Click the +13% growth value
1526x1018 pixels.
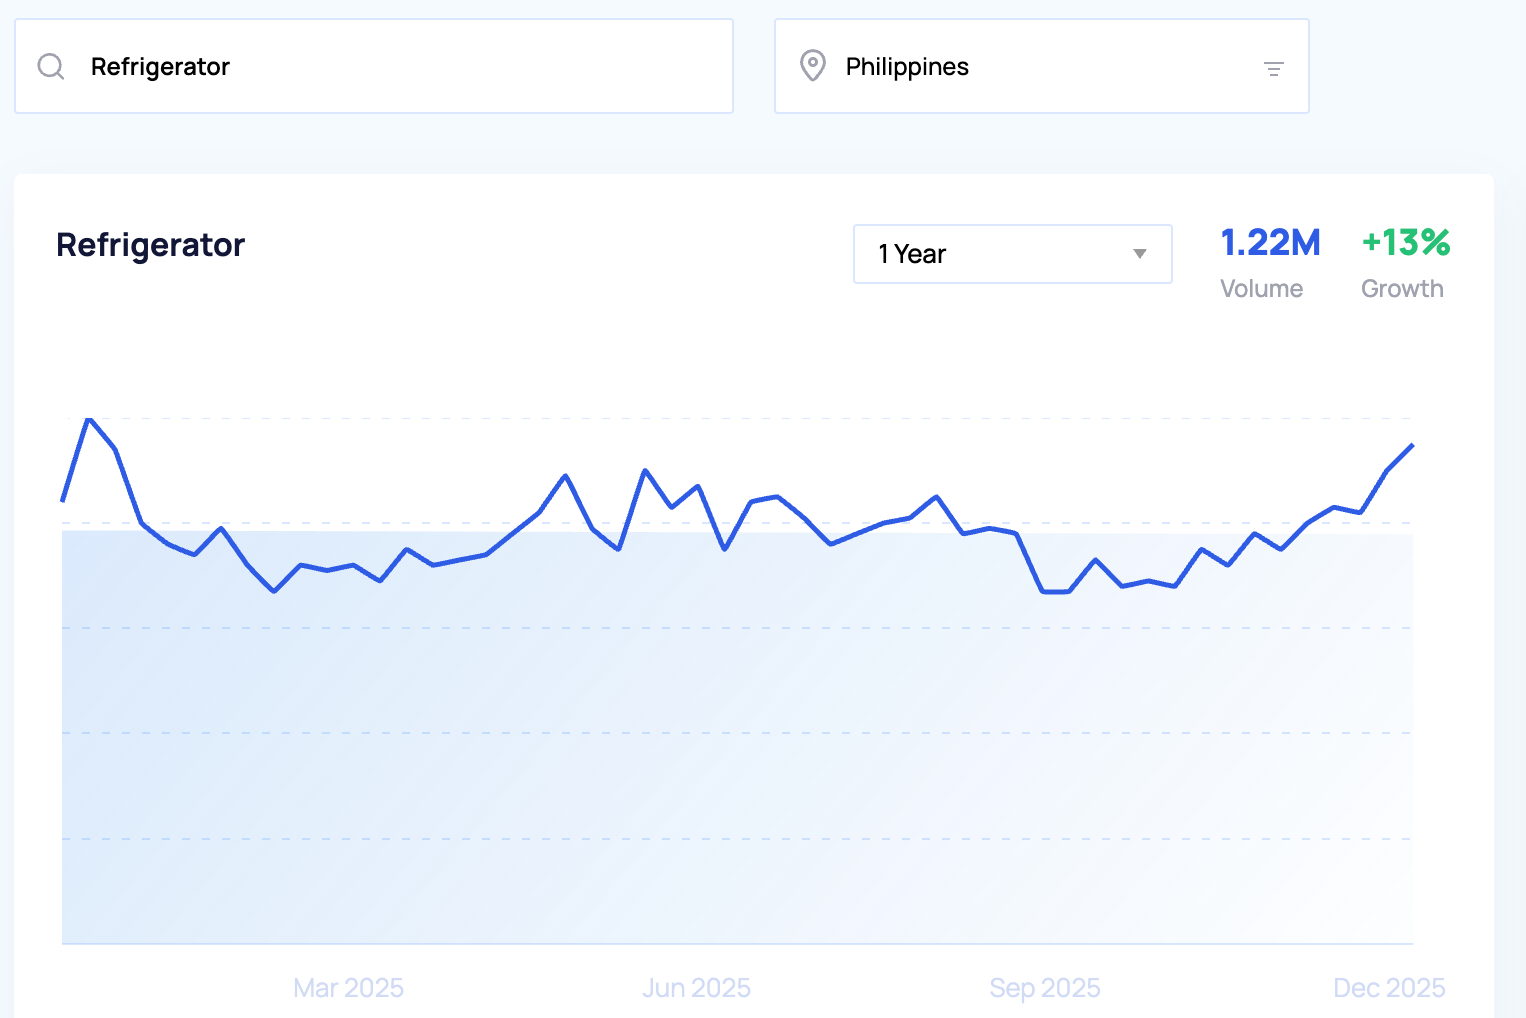[1405, 243]
